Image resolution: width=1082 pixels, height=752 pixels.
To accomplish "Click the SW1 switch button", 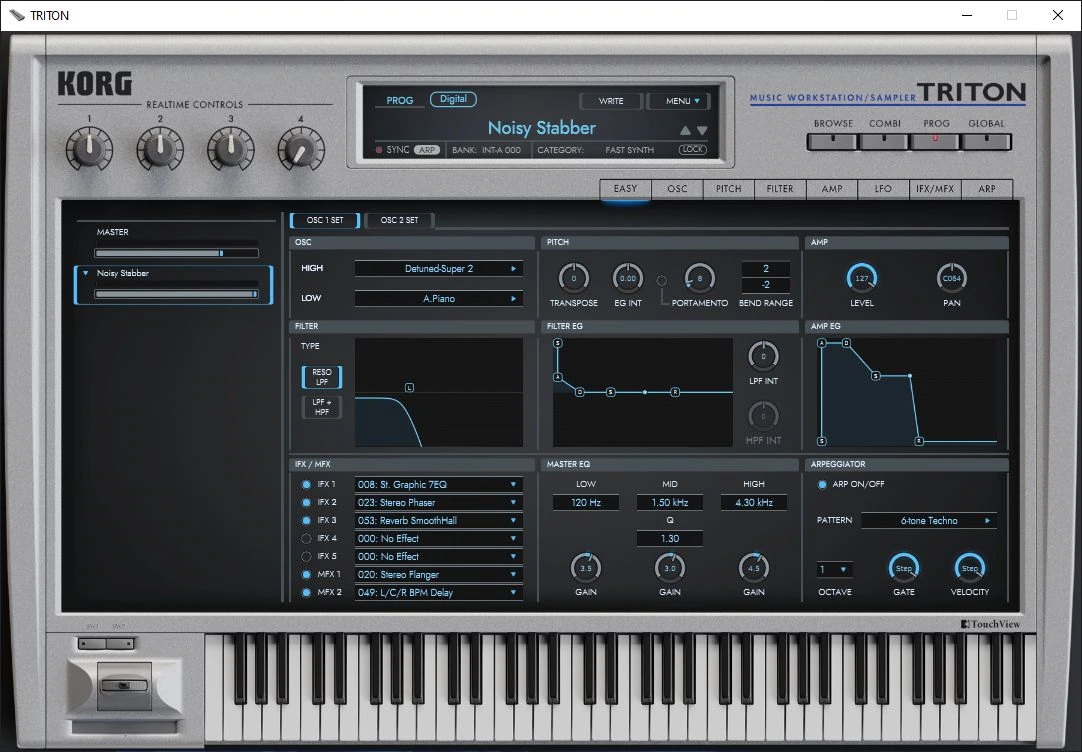I will (x=92, y=644).
